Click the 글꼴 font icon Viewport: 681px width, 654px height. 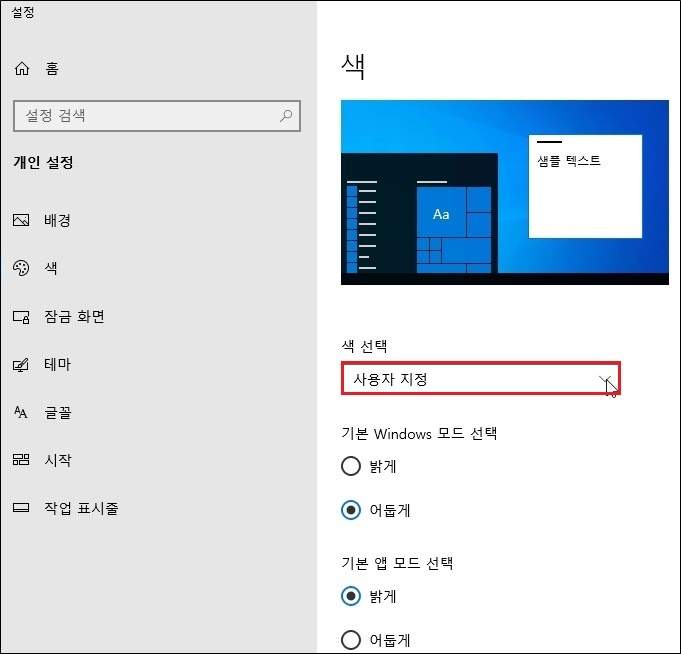20,412
